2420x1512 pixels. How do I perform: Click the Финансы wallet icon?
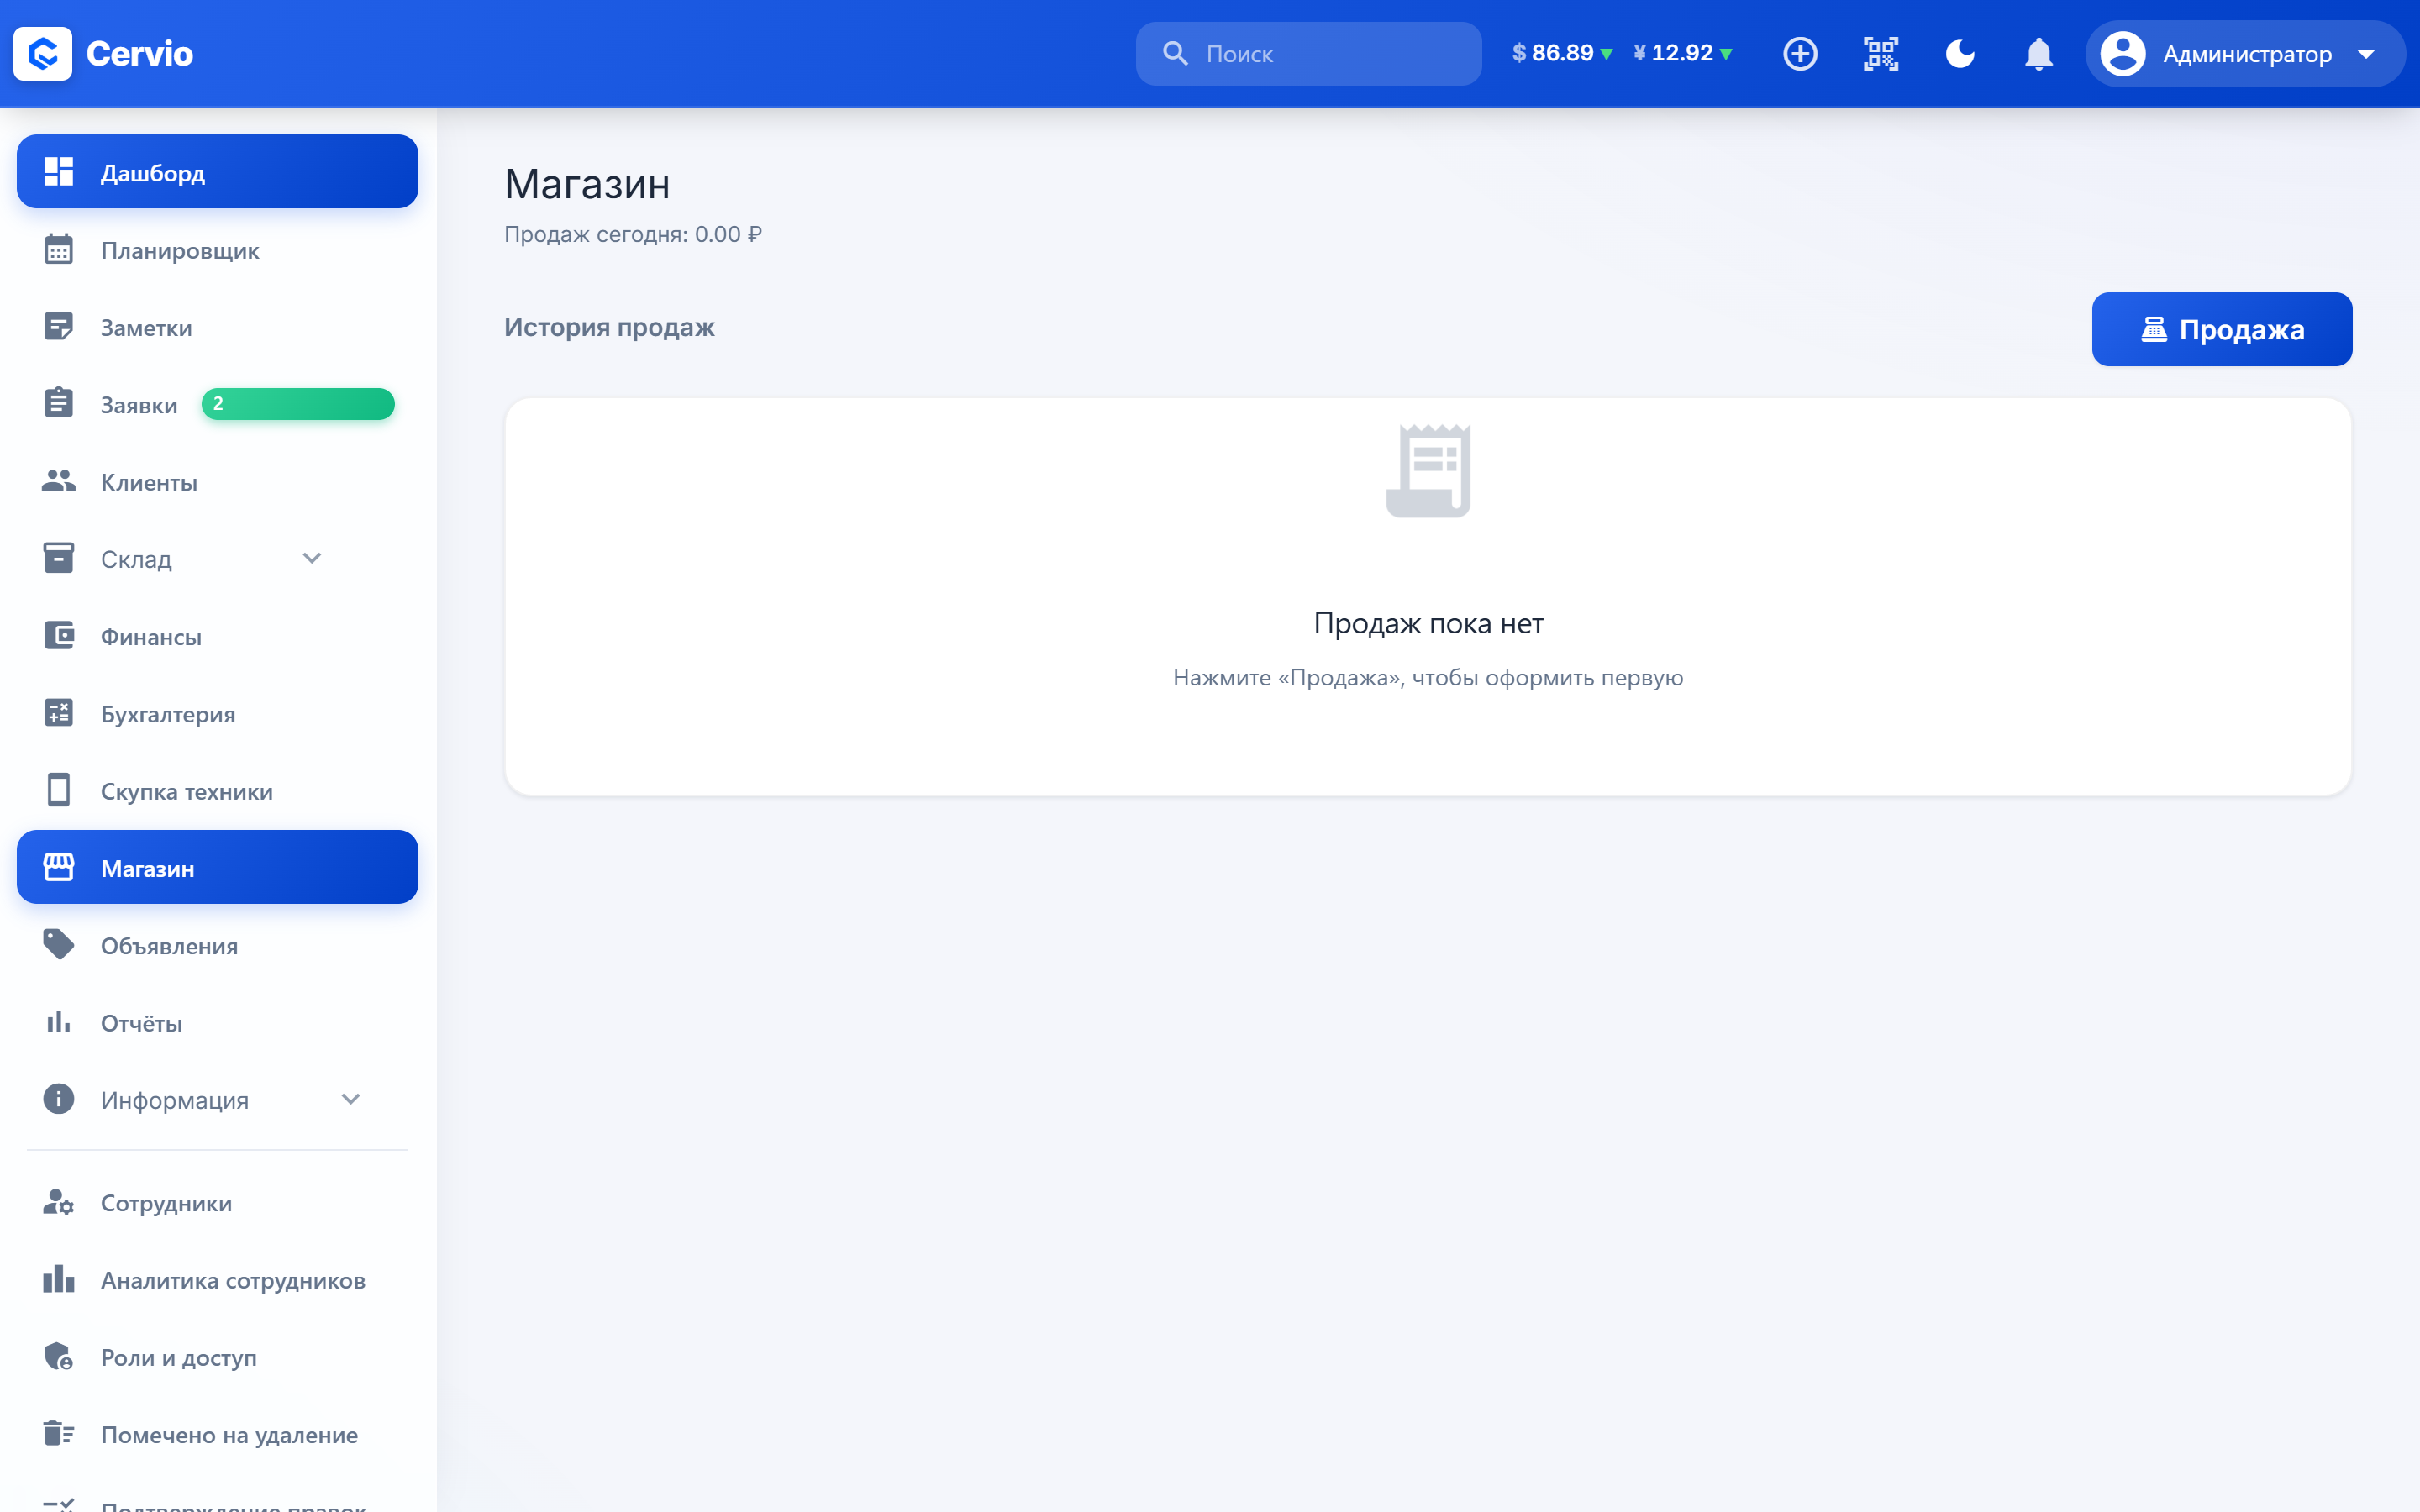tap(58, 635)
